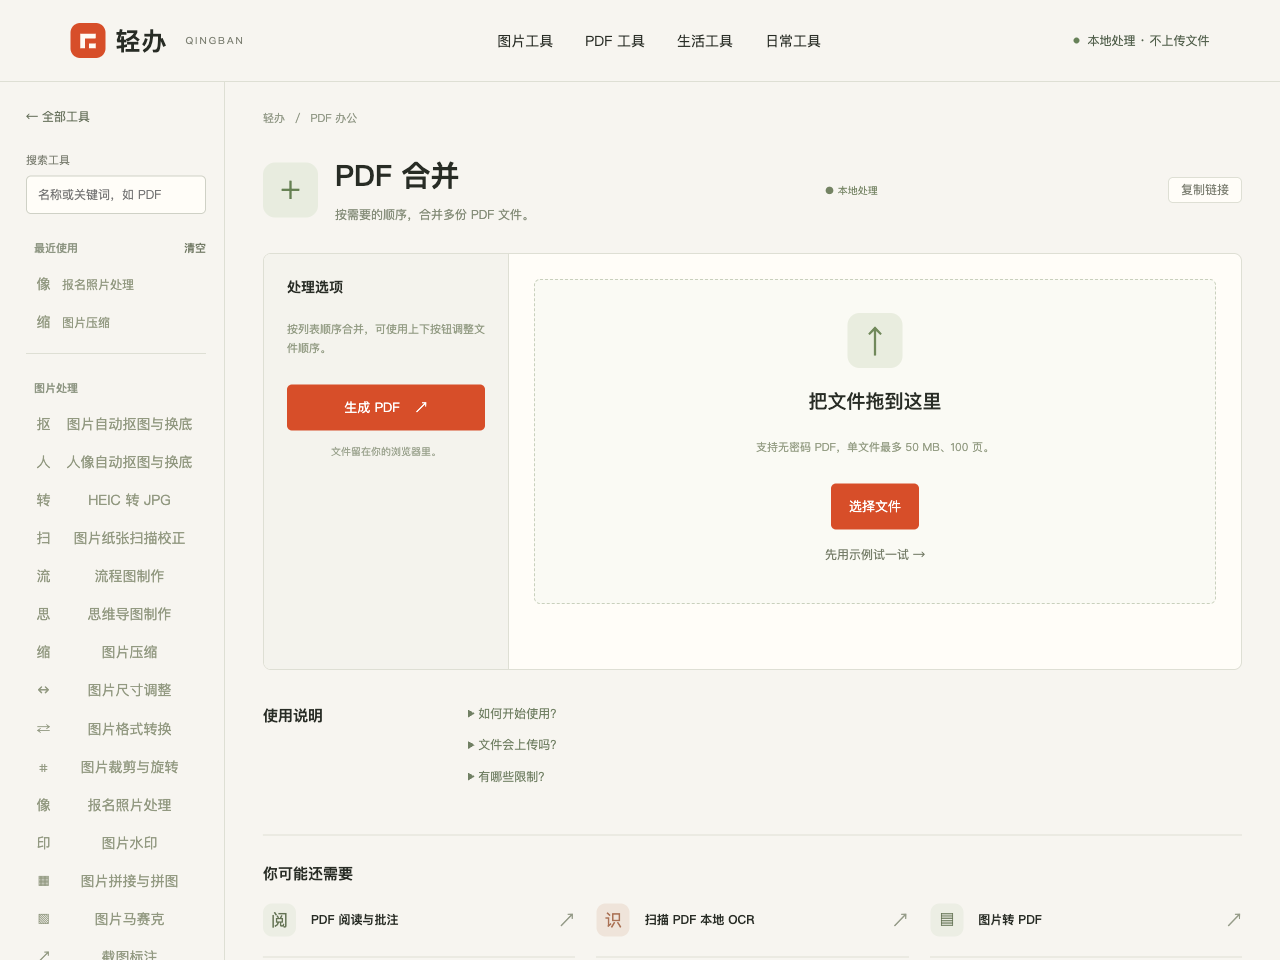Select the swap icon for 图片格式转换
The image size is (1280, 960).
click(43, 729)
